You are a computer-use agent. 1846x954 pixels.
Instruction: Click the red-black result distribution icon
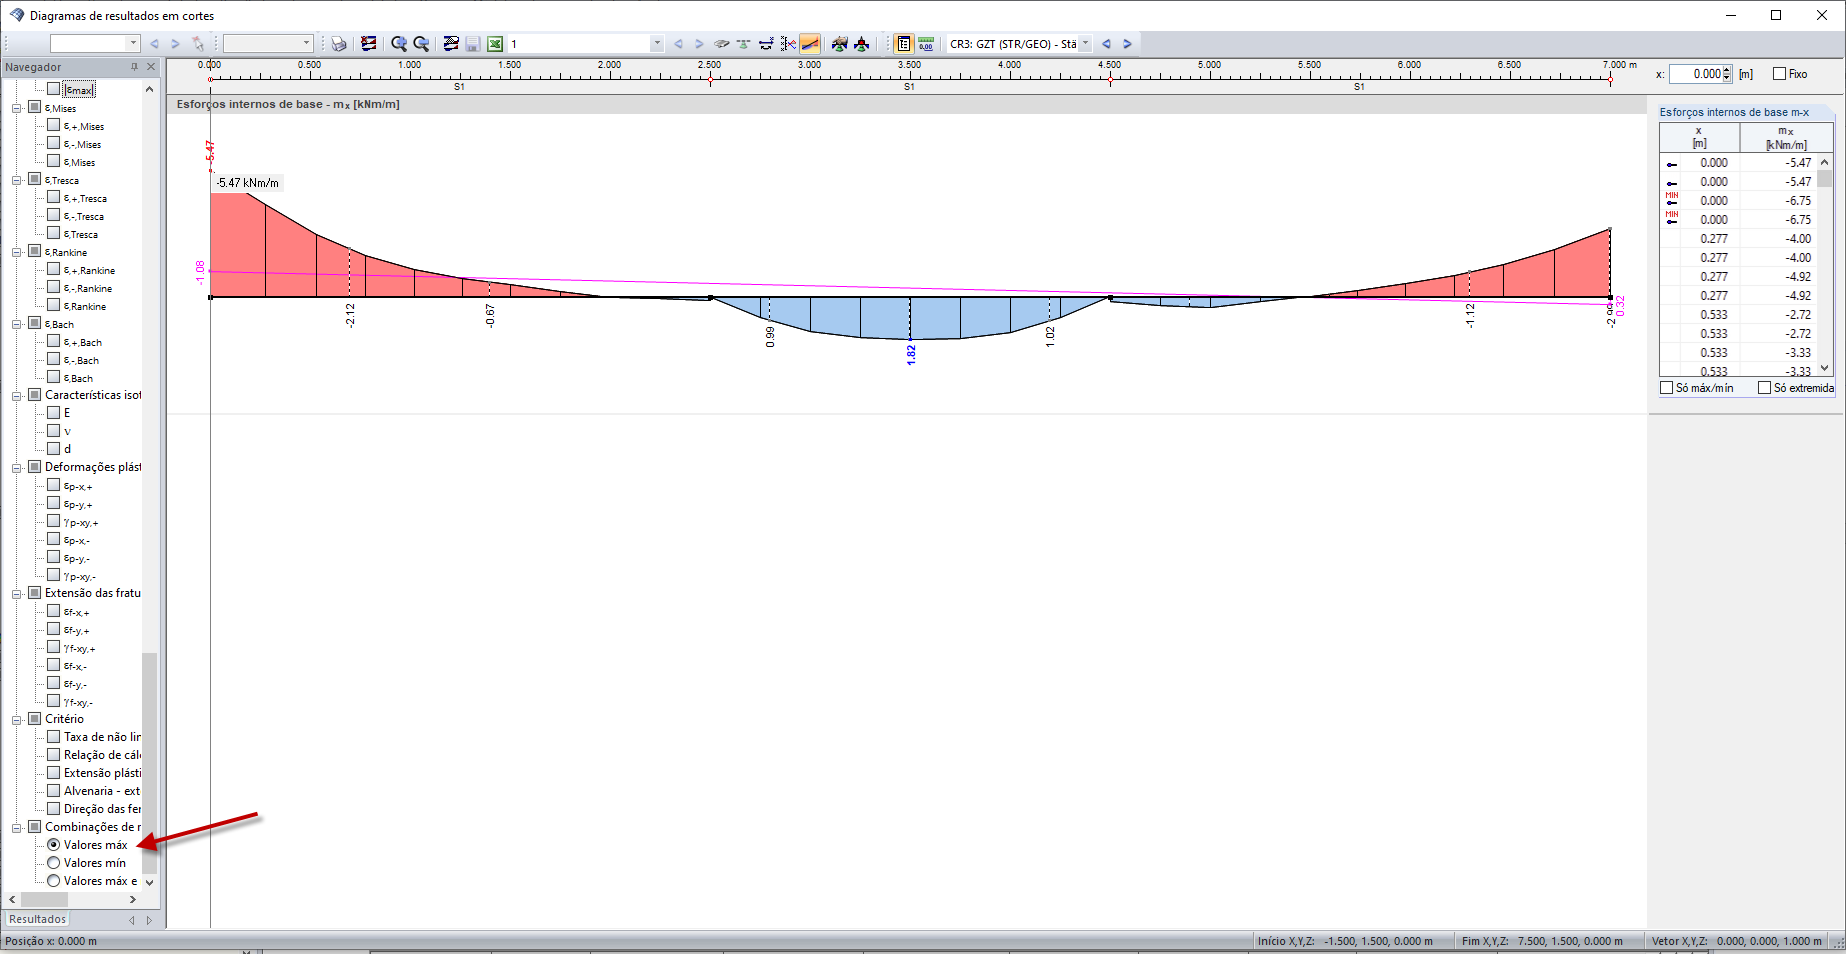pos(862,44)
